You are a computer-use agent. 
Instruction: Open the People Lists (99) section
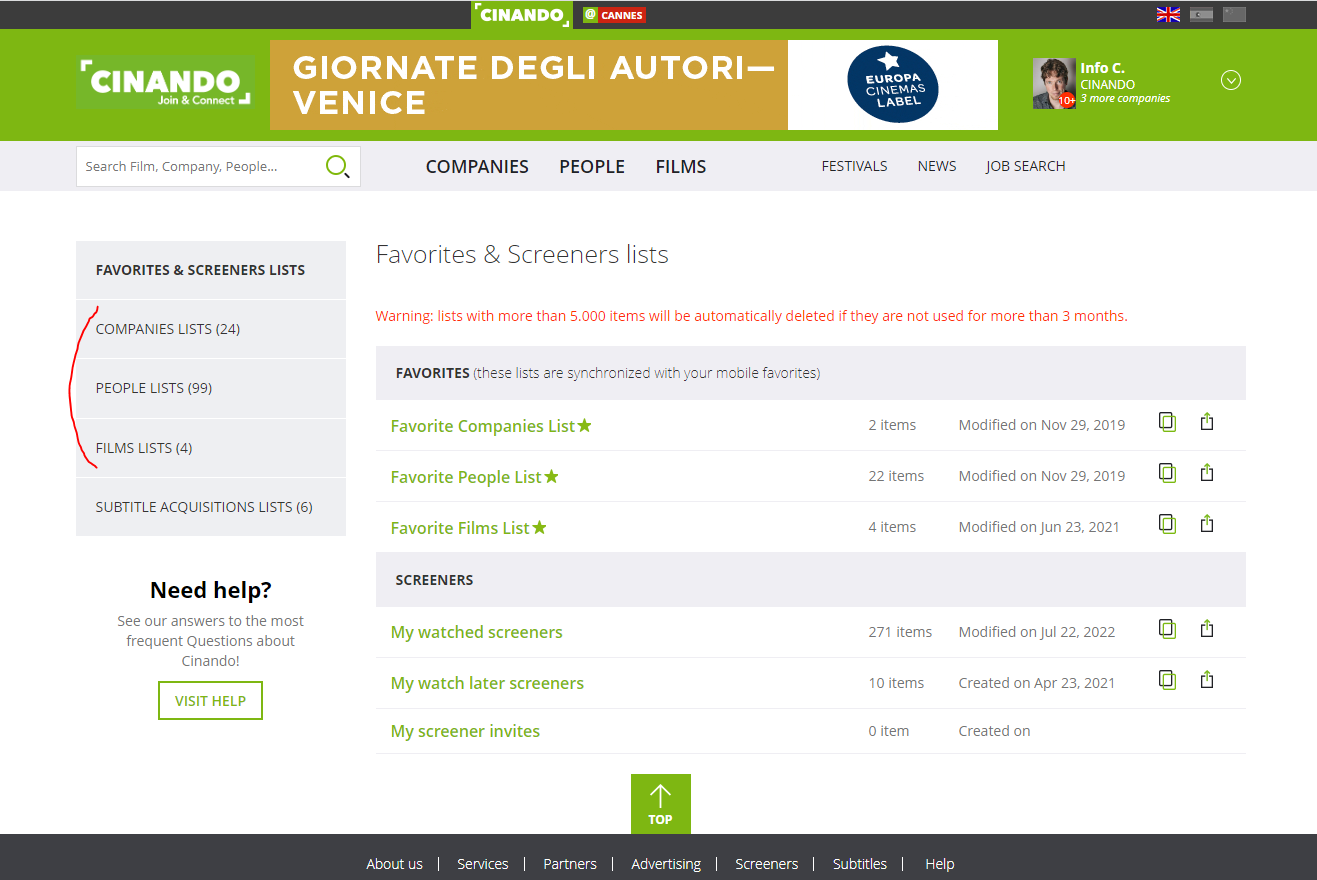tap(154, 388)
